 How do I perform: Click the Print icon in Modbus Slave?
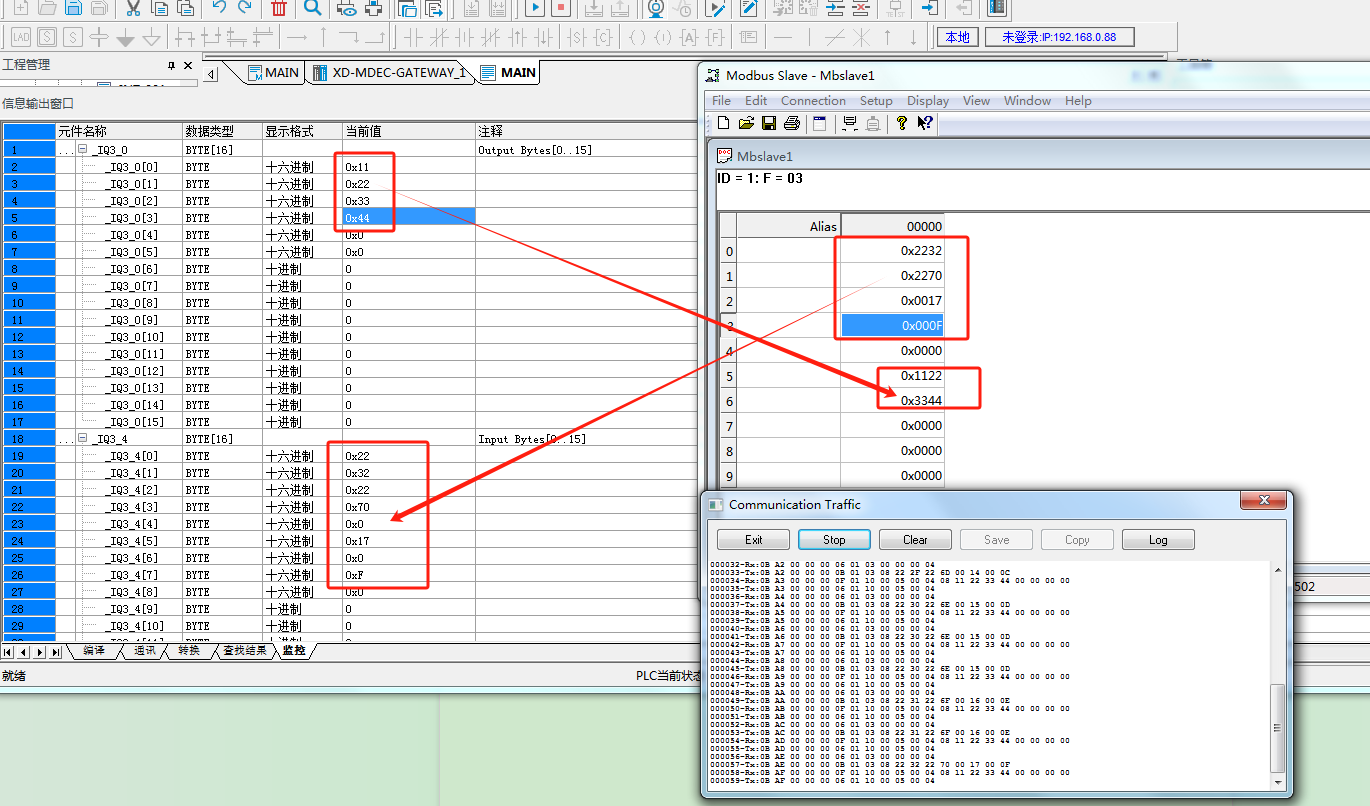[x=792, y=123]
